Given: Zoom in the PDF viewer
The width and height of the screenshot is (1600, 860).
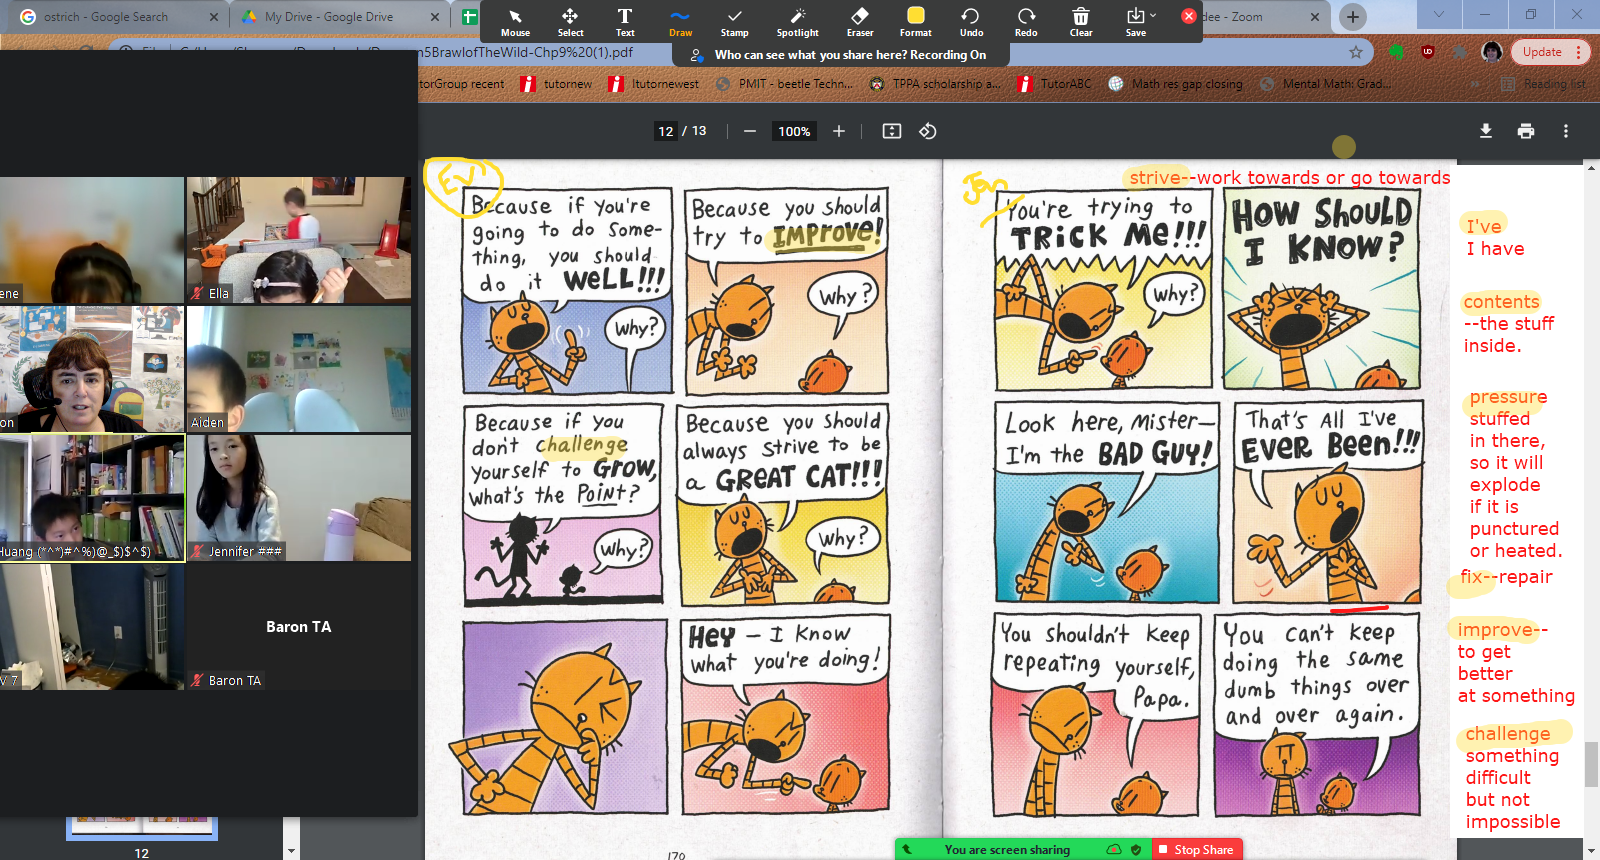Looking at the screenshot, I should [x=839, y=131].
